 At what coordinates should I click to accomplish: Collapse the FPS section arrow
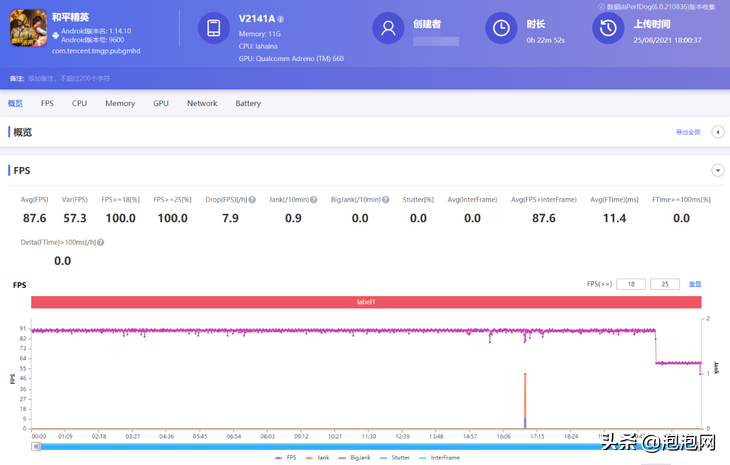point(717,170)
